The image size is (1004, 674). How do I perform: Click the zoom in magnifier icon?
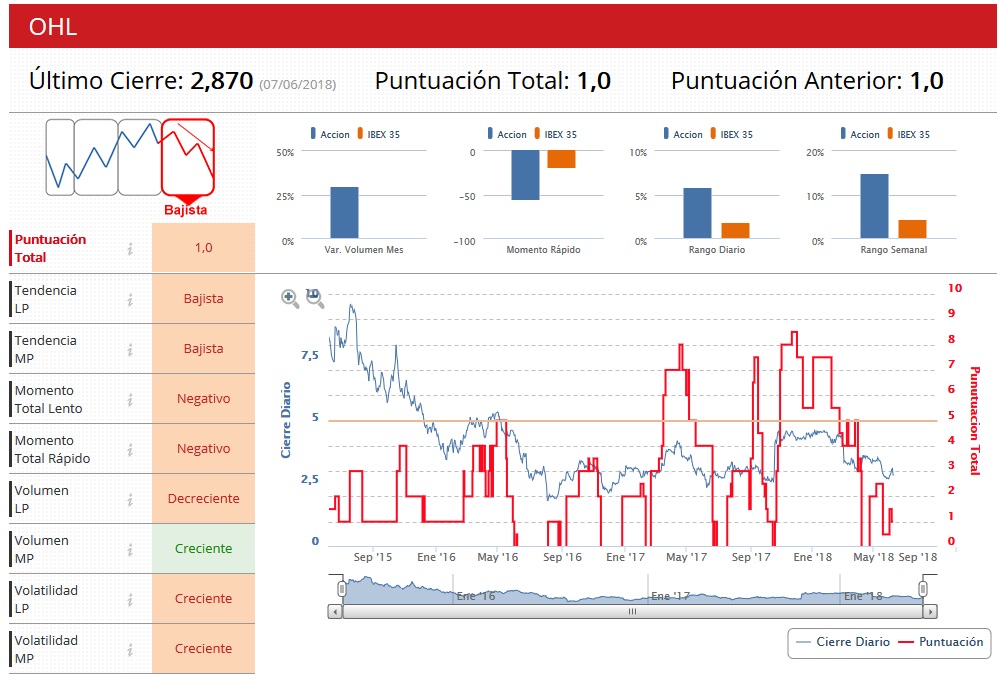pos(289,298)
